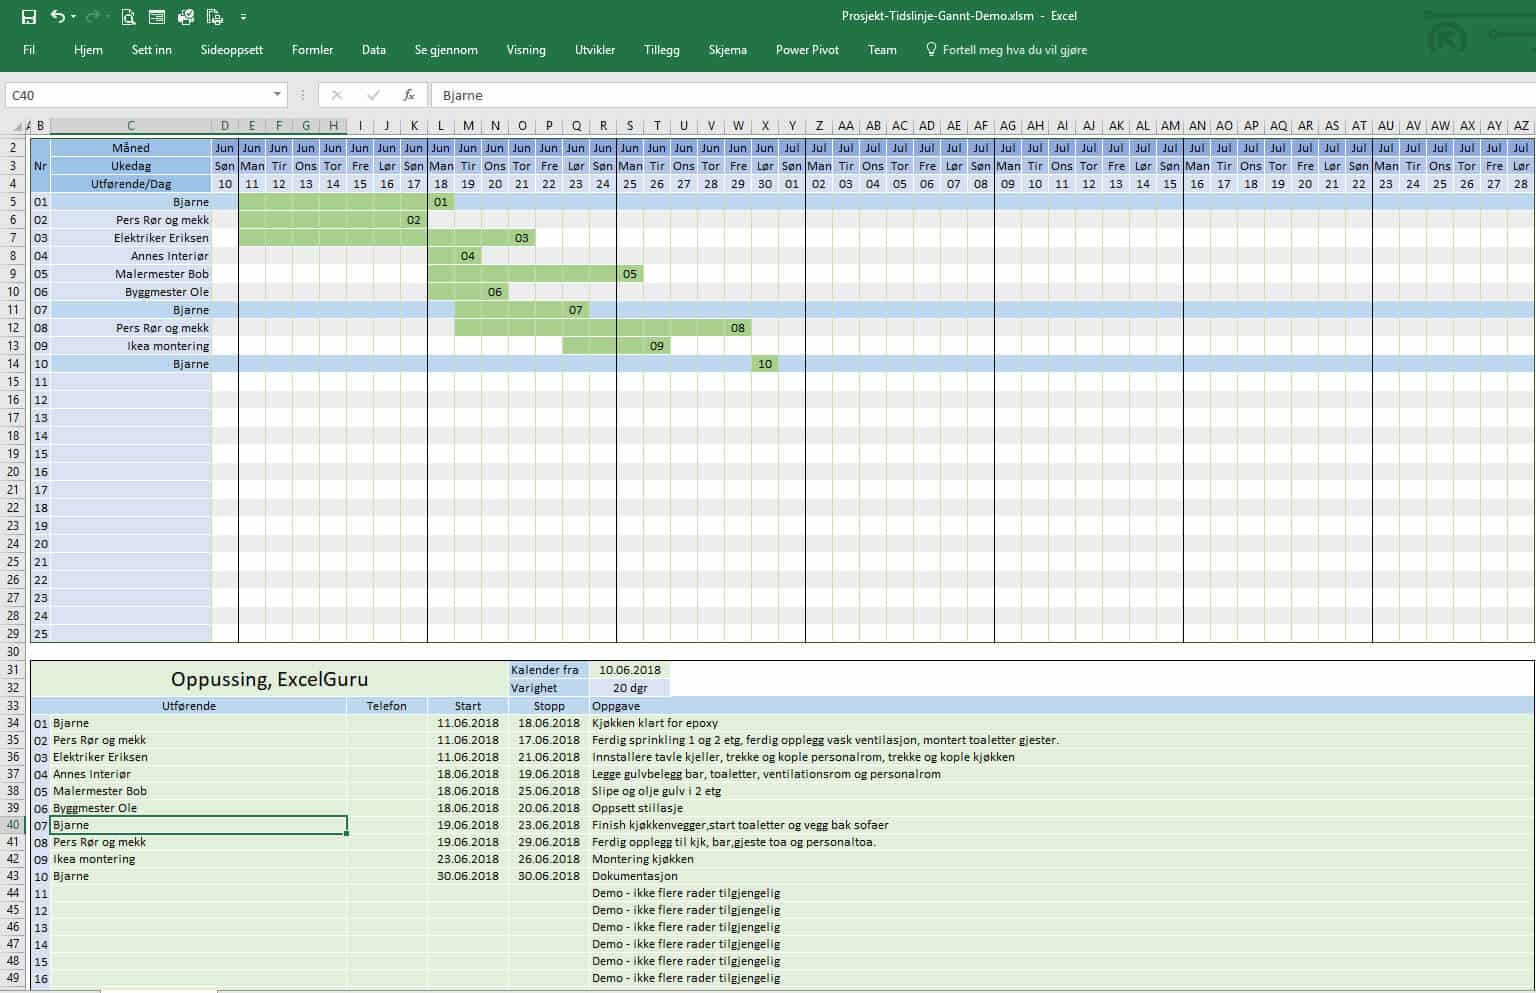
Task: Click the formula bar containing Bjarne
Action: point(984,95)
